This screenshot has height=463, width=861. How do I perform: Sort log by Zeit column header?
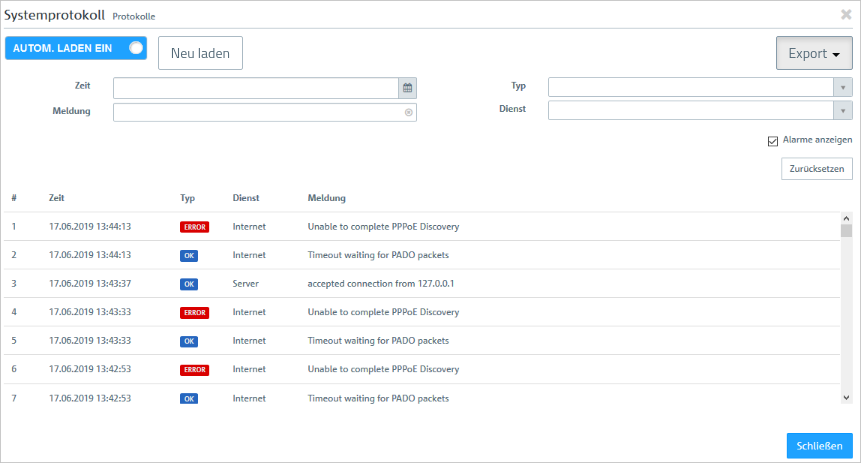56,198
